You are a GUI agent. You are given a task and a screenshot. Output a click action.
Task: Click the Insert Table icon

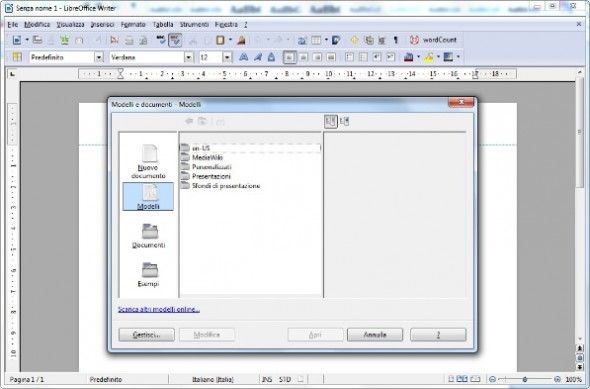click(x=316, y=40)
